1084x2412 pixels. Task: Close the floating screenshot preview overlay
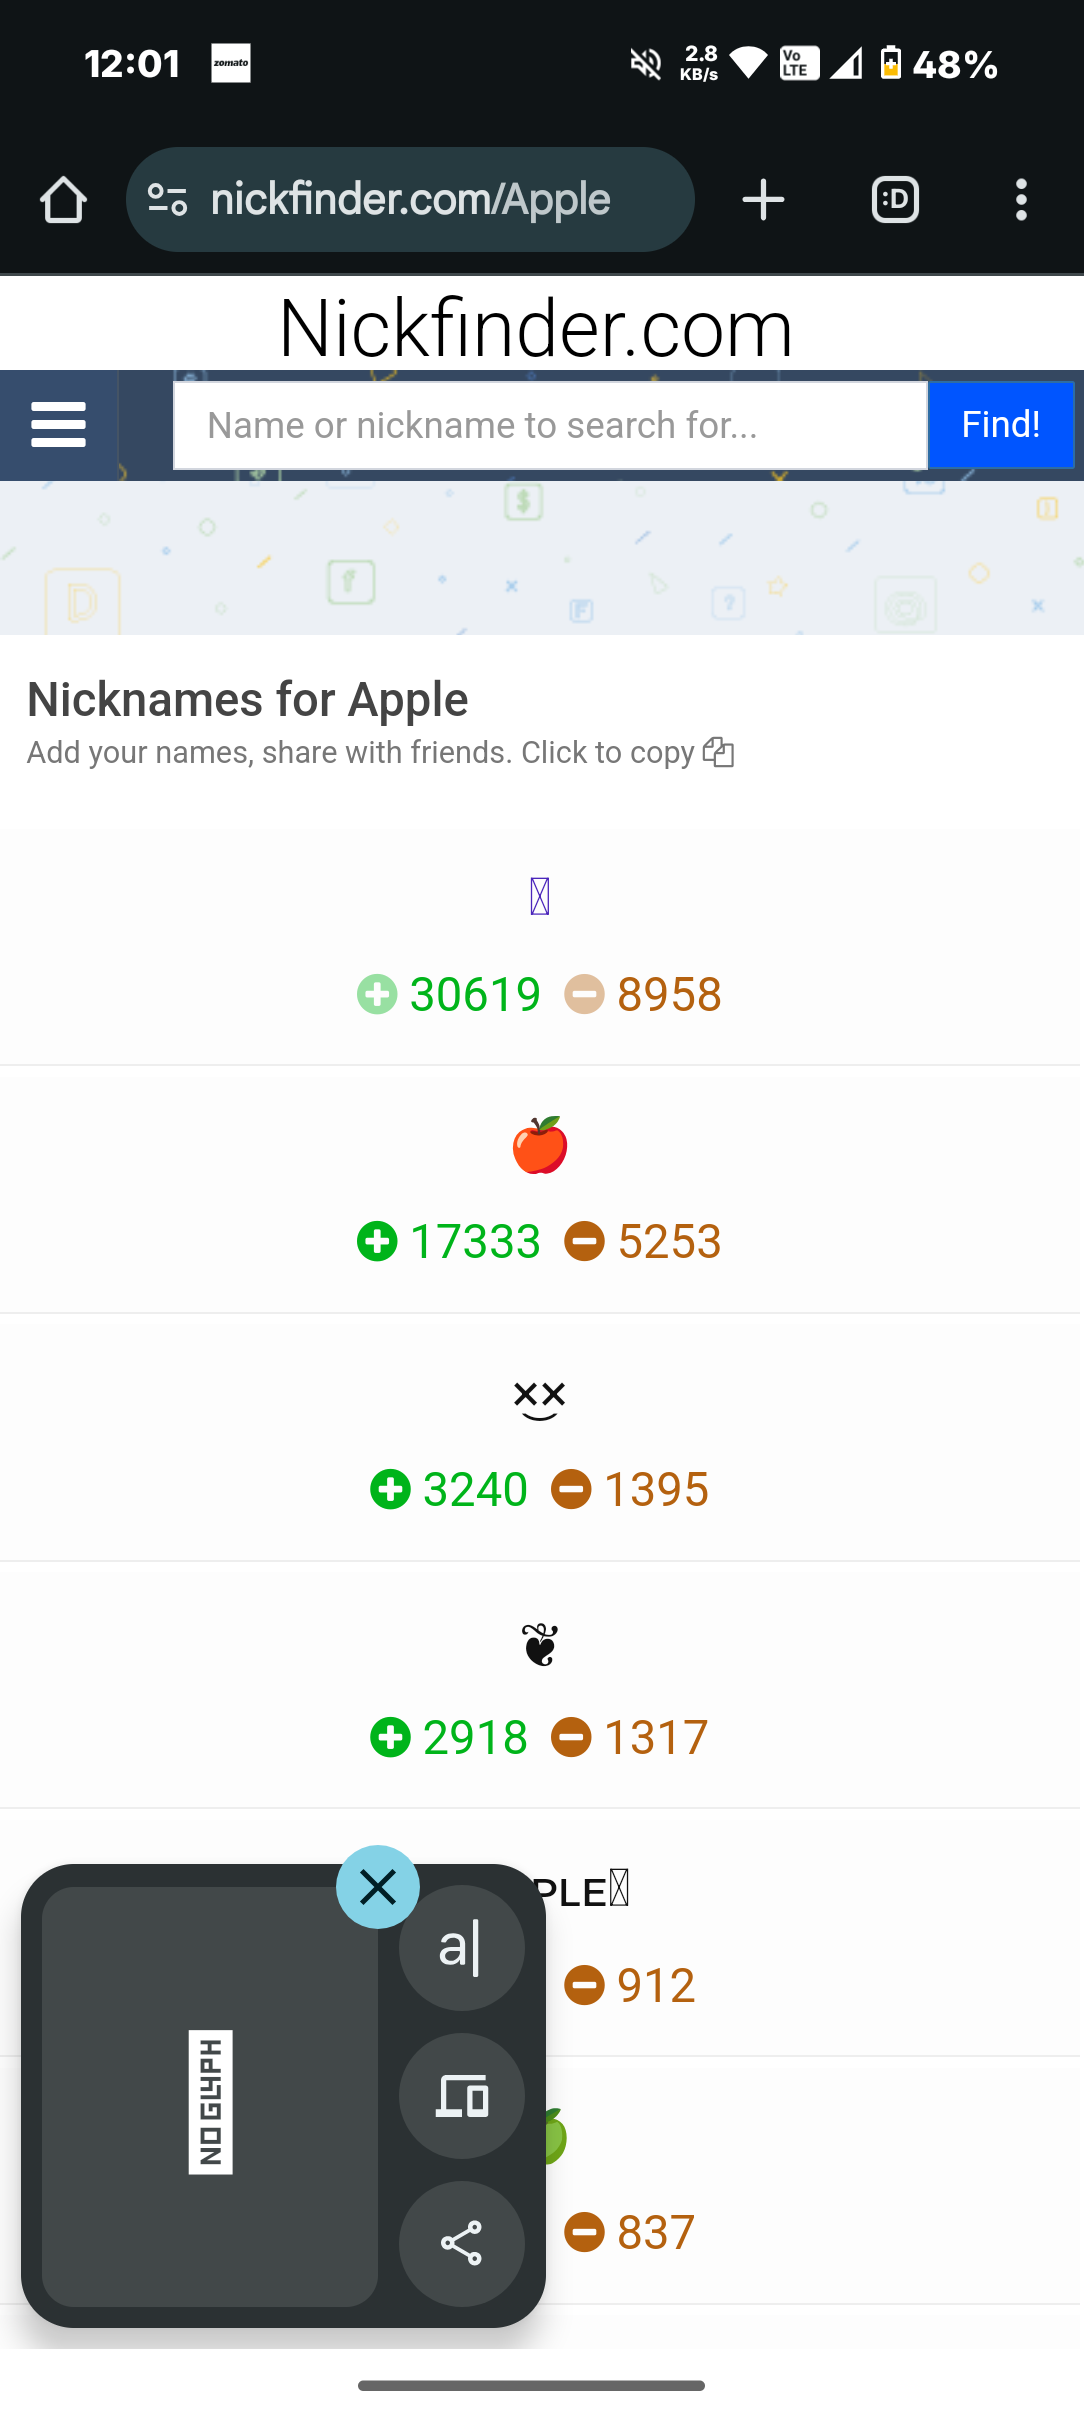[378, 1887]
